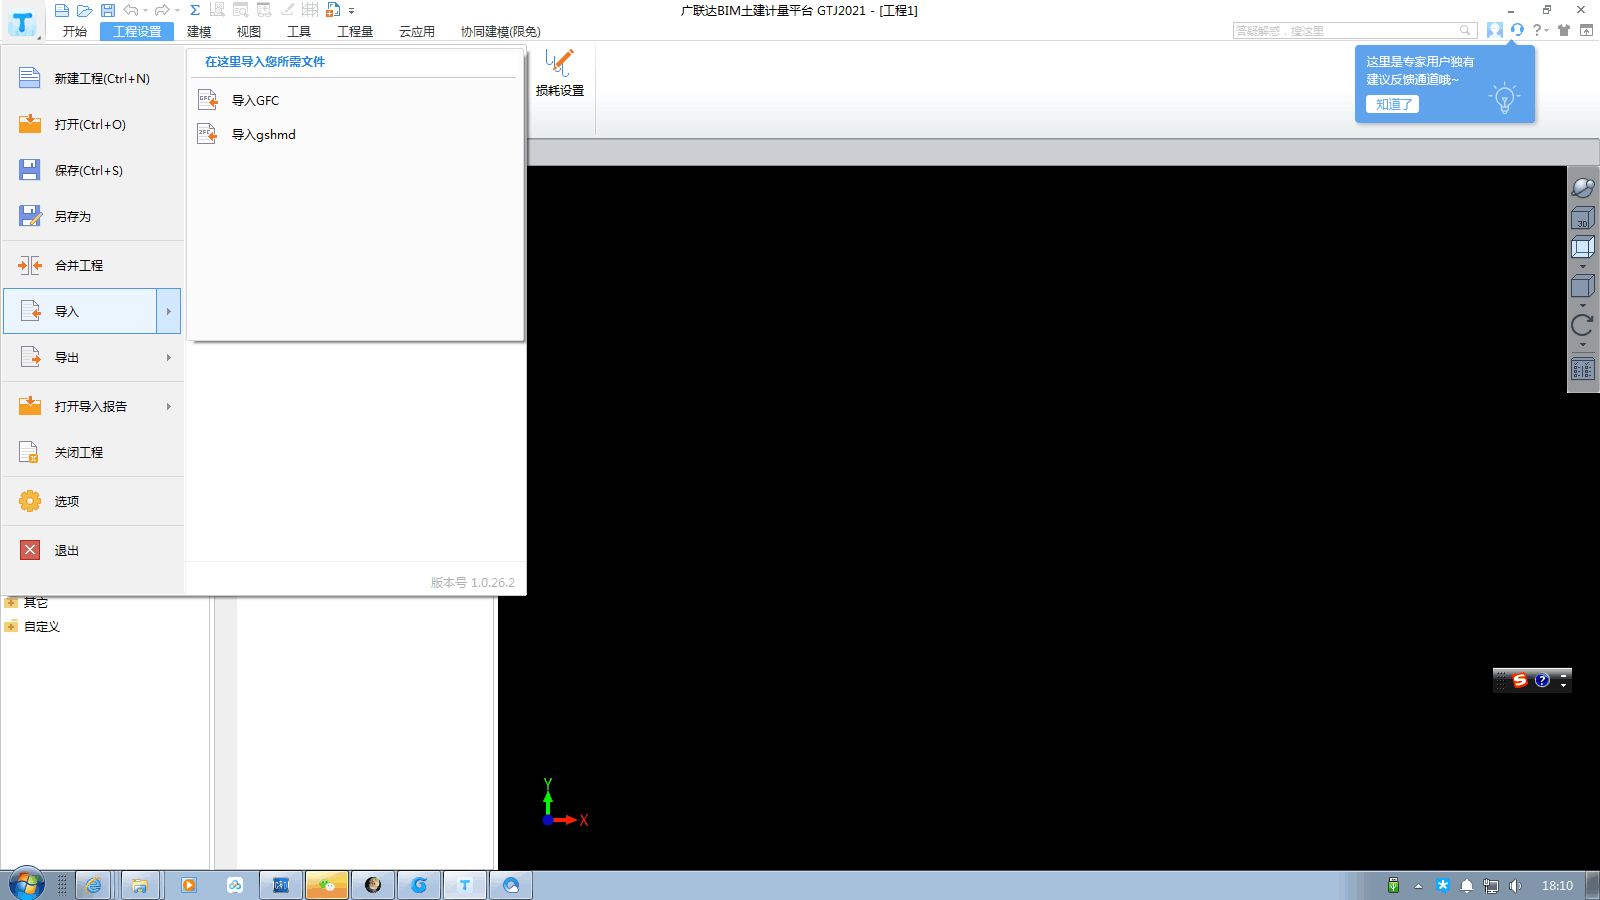Click the clock showing 18:10
Image resolution: width=1600 pixels, height=900 pixels.
(1557, 885)
